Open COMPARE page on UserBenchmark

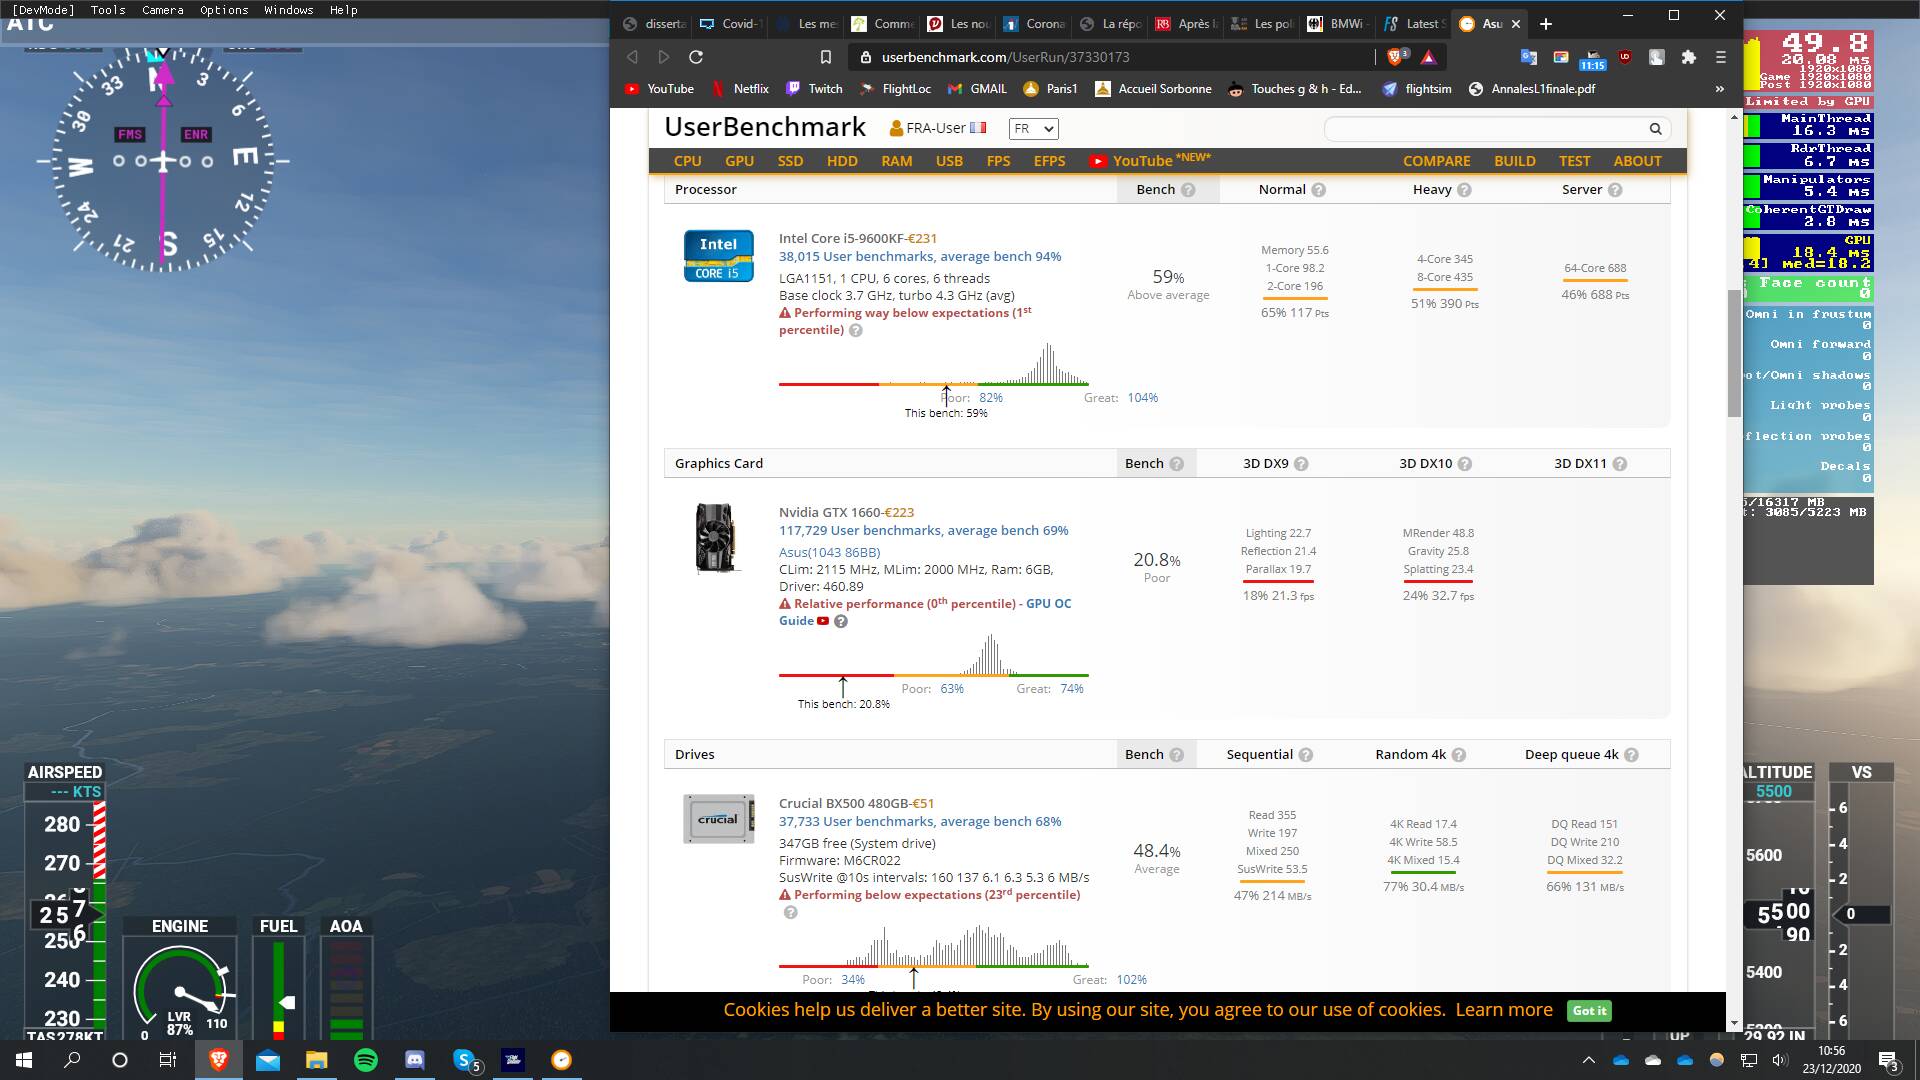1436,161
